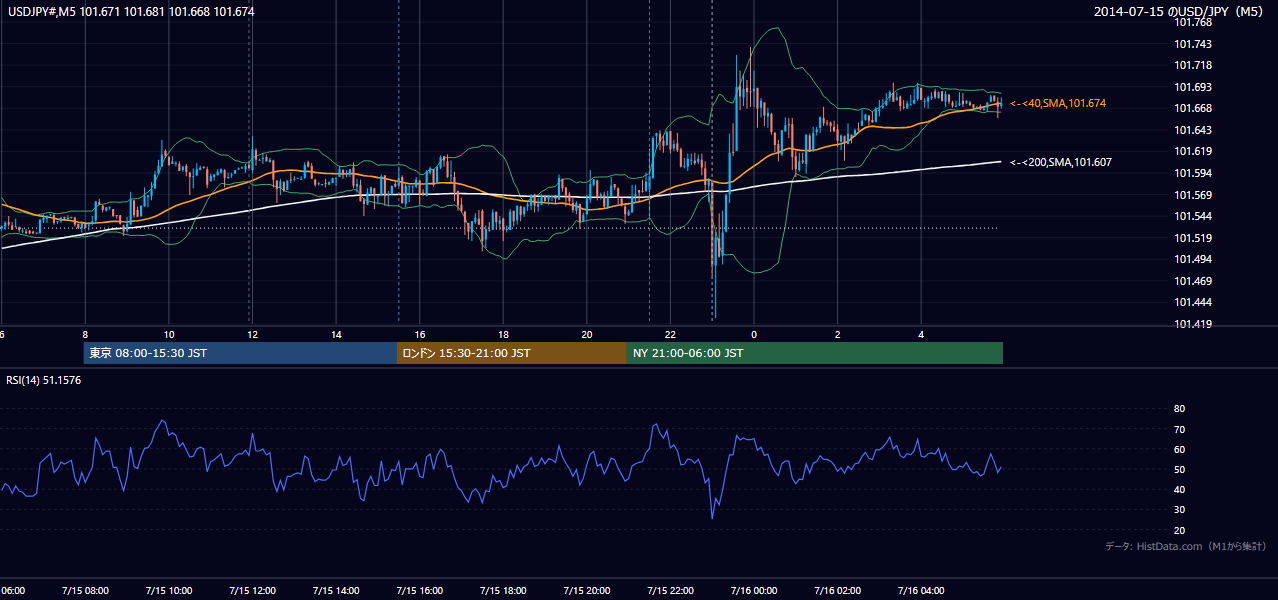
Task: Click the 7/15 16:00 bottom time label
Action: point(419,591)
